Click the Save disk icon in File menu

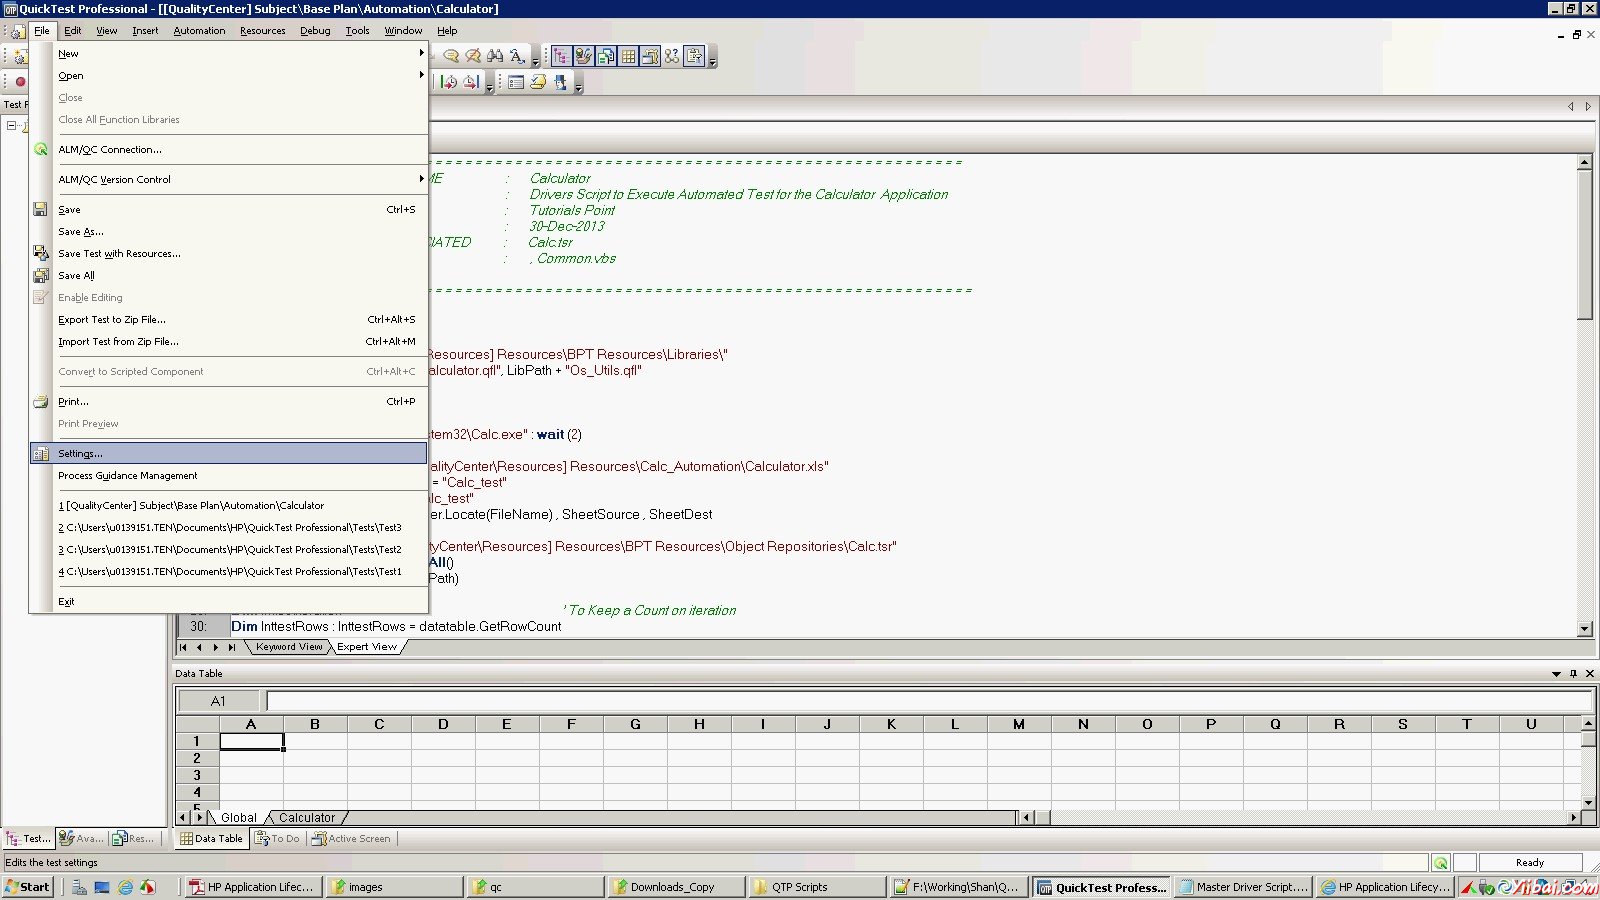click(40, 210)
